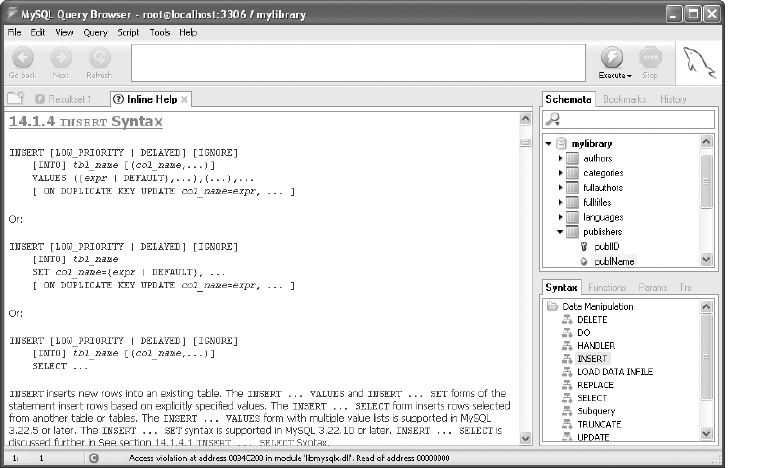Click the Stop button
The height and width of the screenshot is (468, 764).
point(650,63)
